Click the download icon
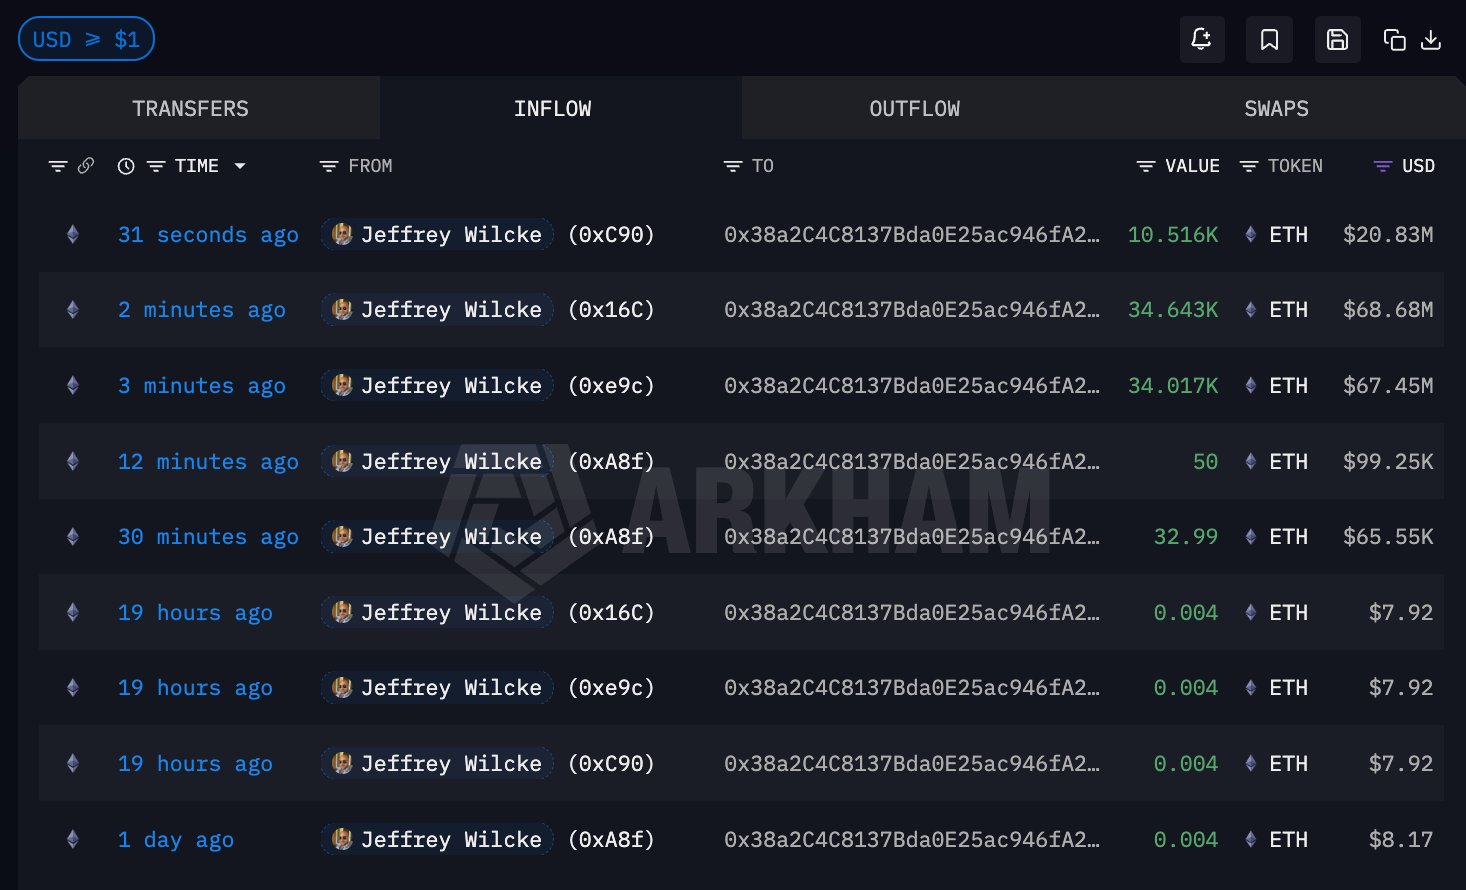 pyautogui.click(x=1431, y=40)
